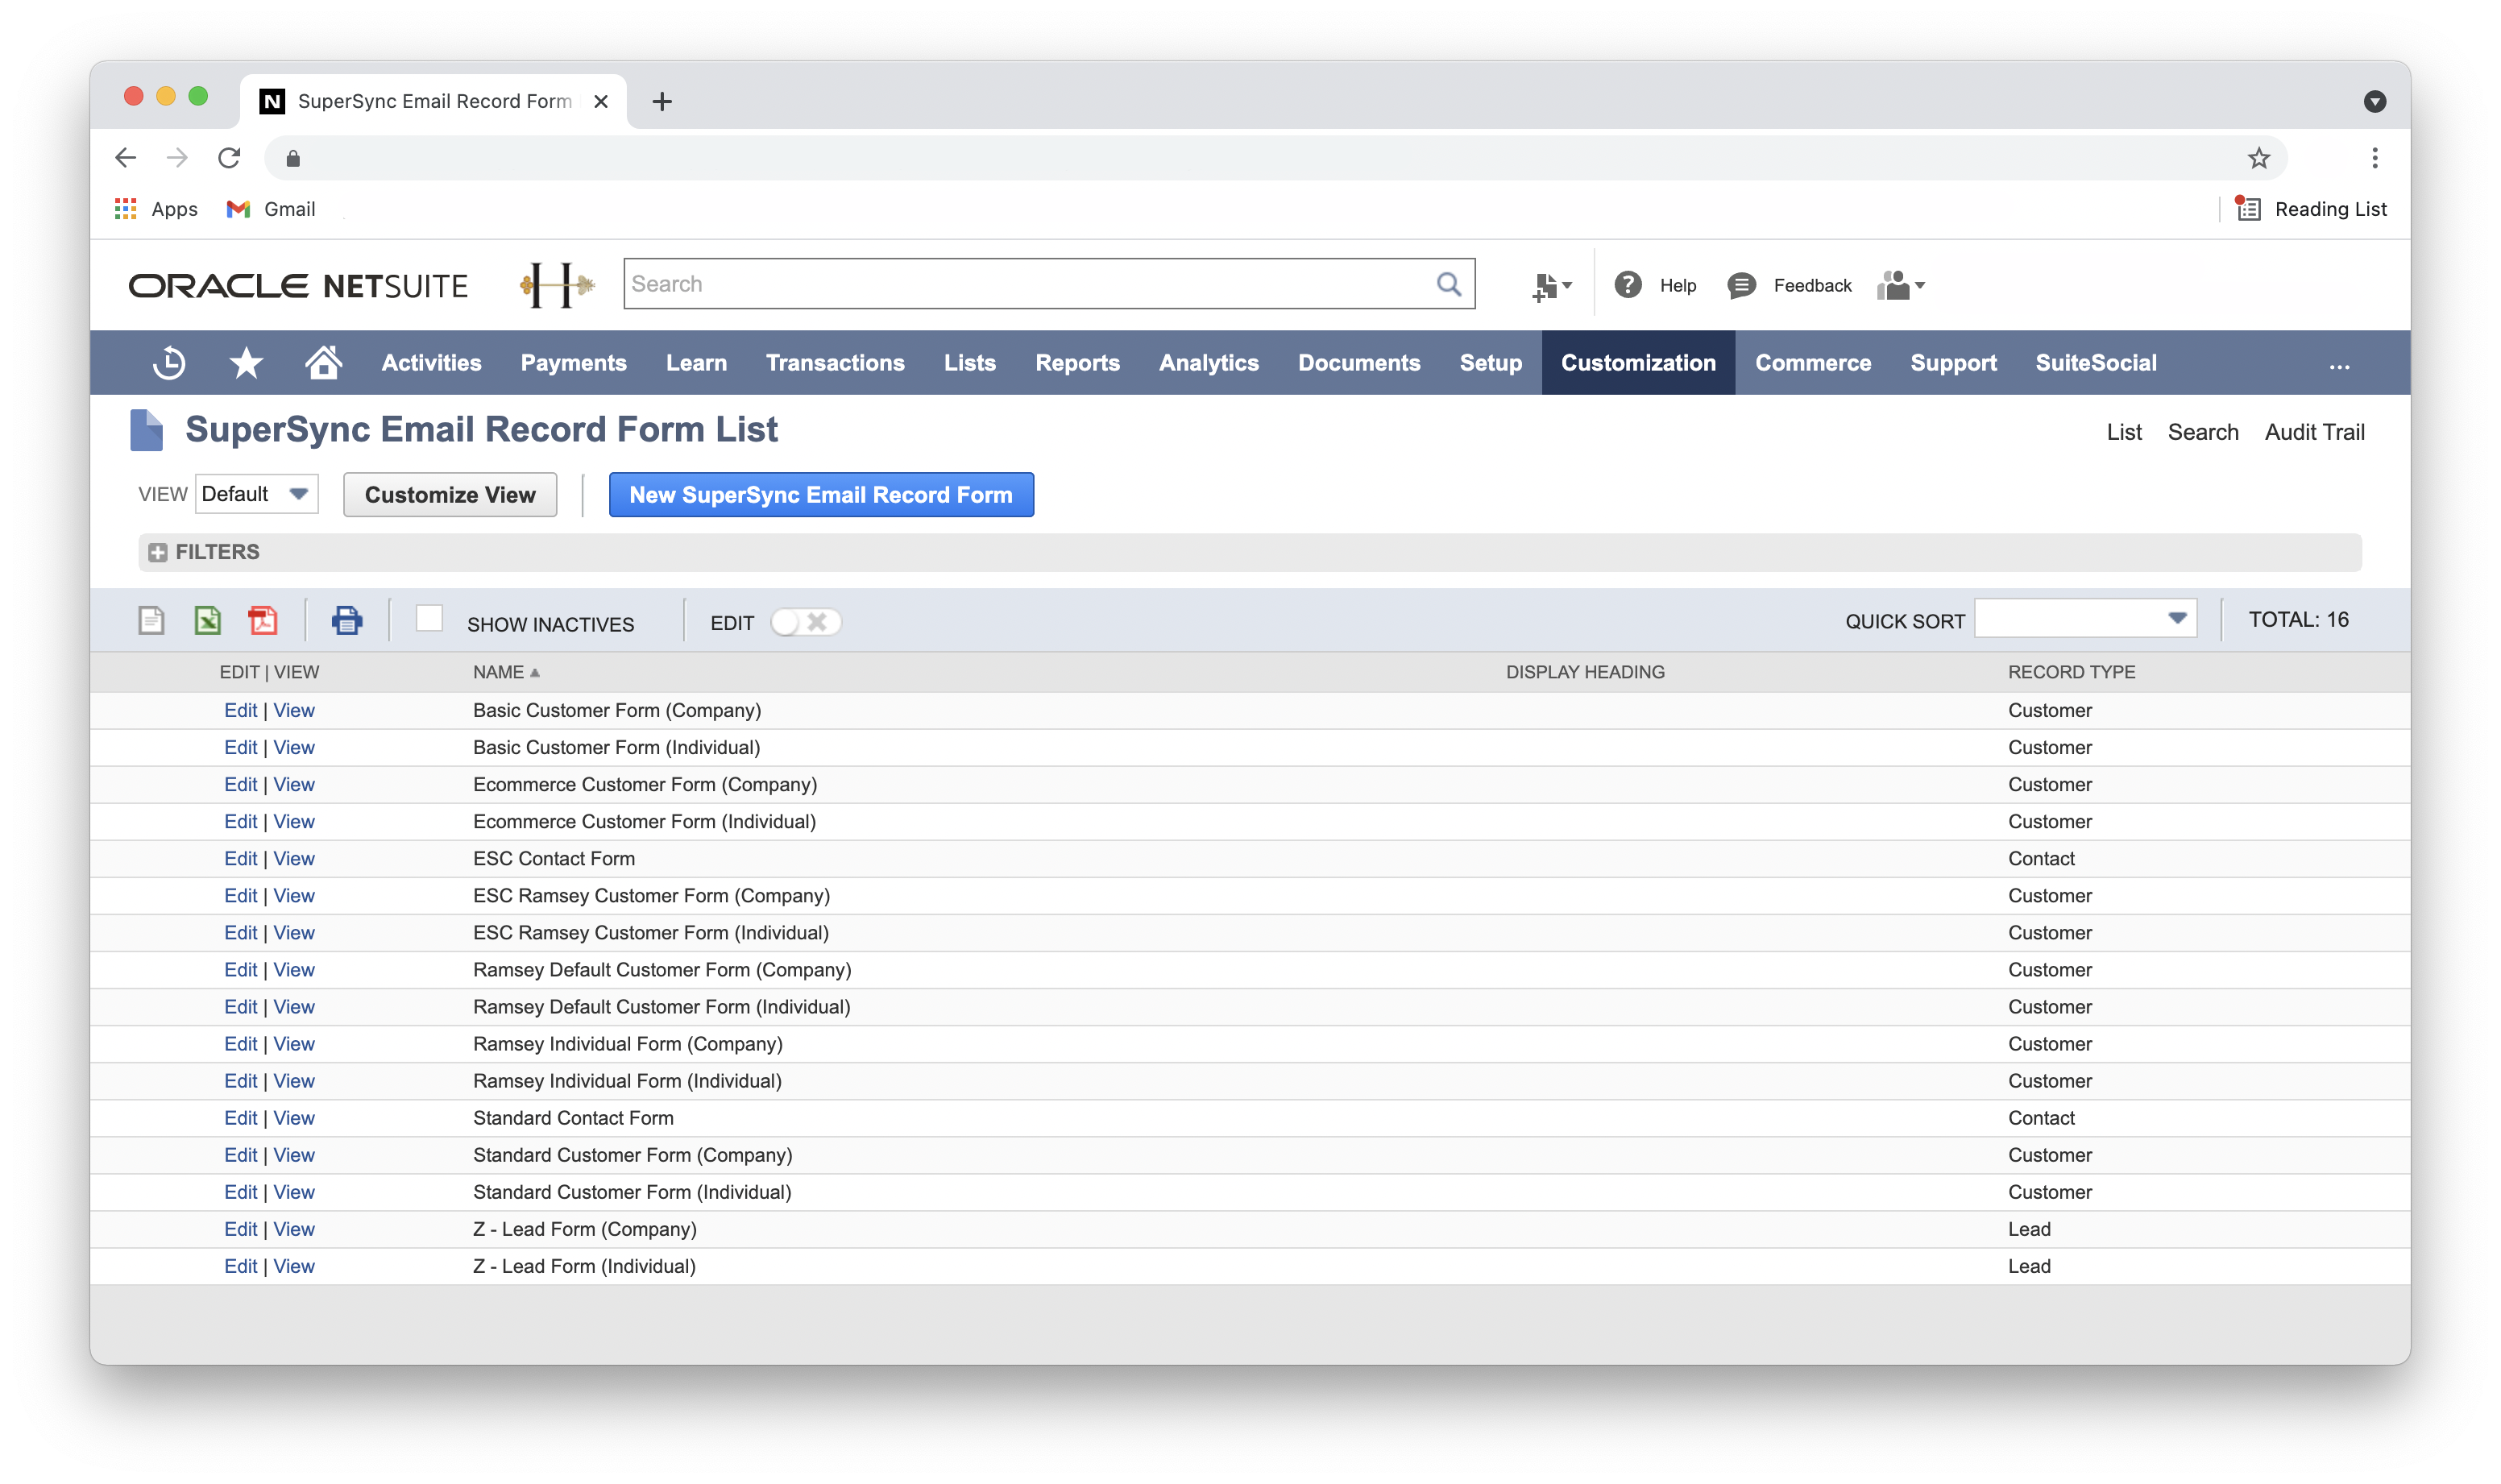Export list using the PDF icon
Viewport: 2501px width, 1484px height.
tap(263, 621)
